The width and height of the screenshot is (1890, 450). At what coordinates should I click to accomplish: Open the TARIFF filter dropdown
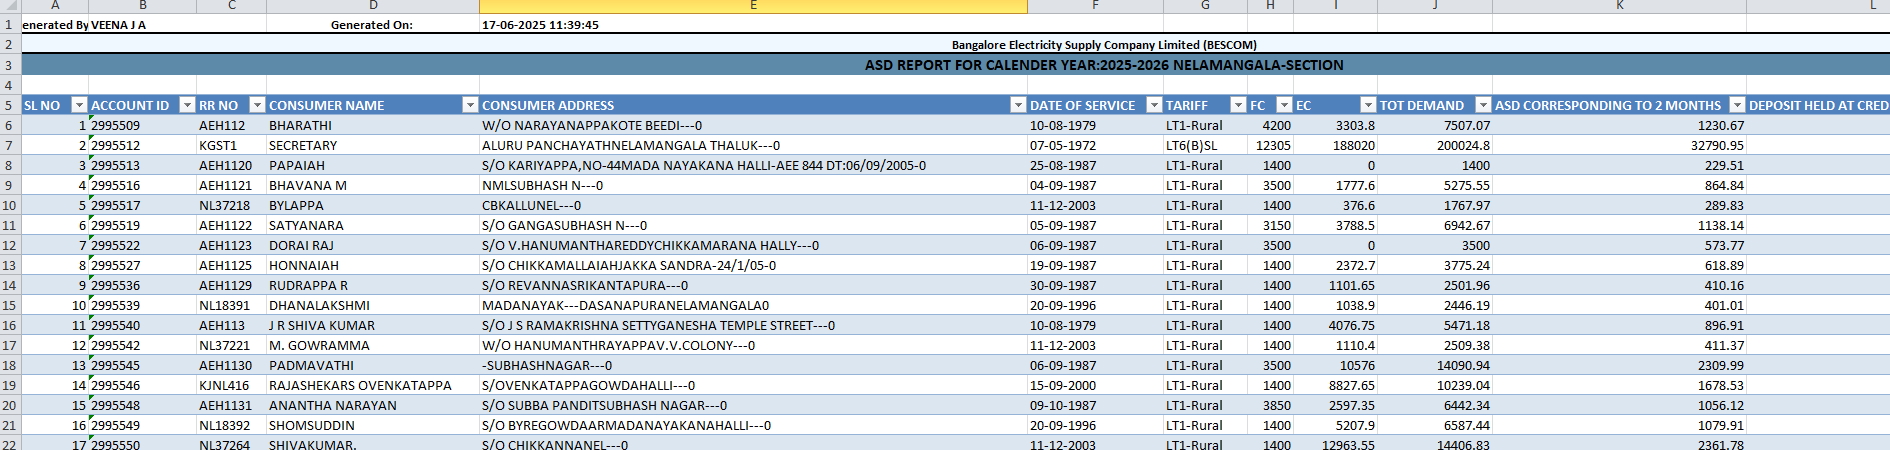[x=1238, y=105]
